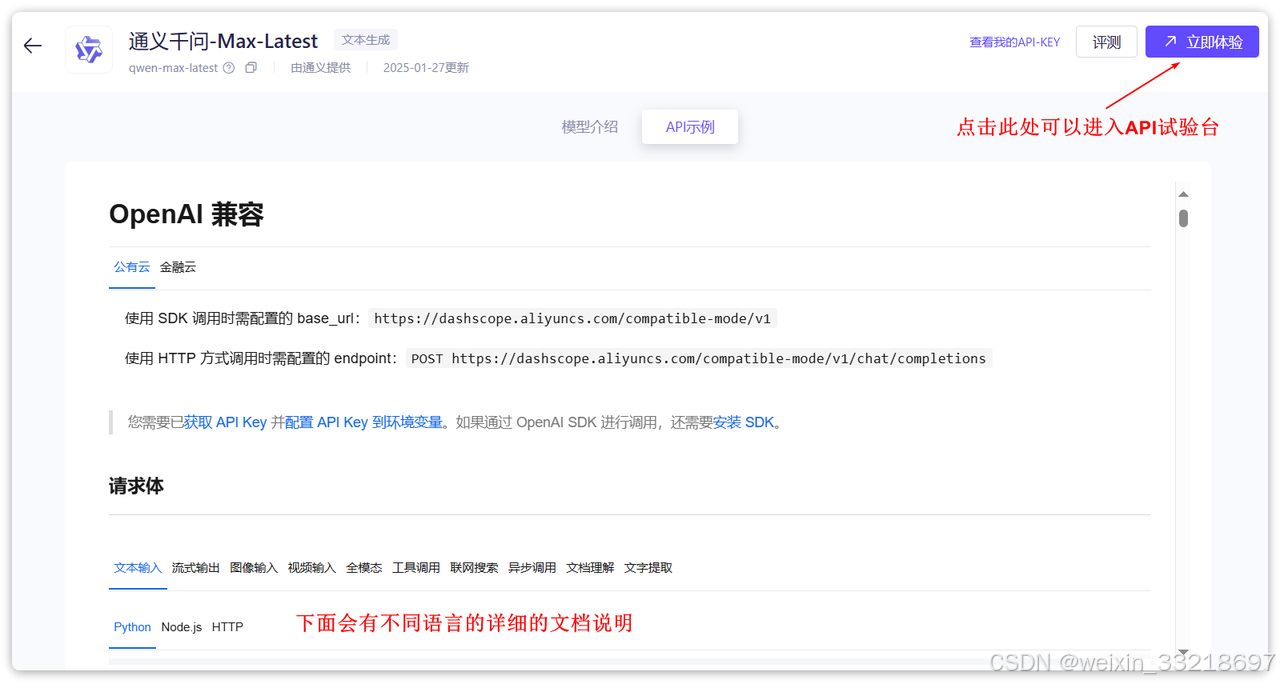The width and height of the screenshot is (1280, 684).
Task: Open the 安装 SDK link
Action: point(744,422)
